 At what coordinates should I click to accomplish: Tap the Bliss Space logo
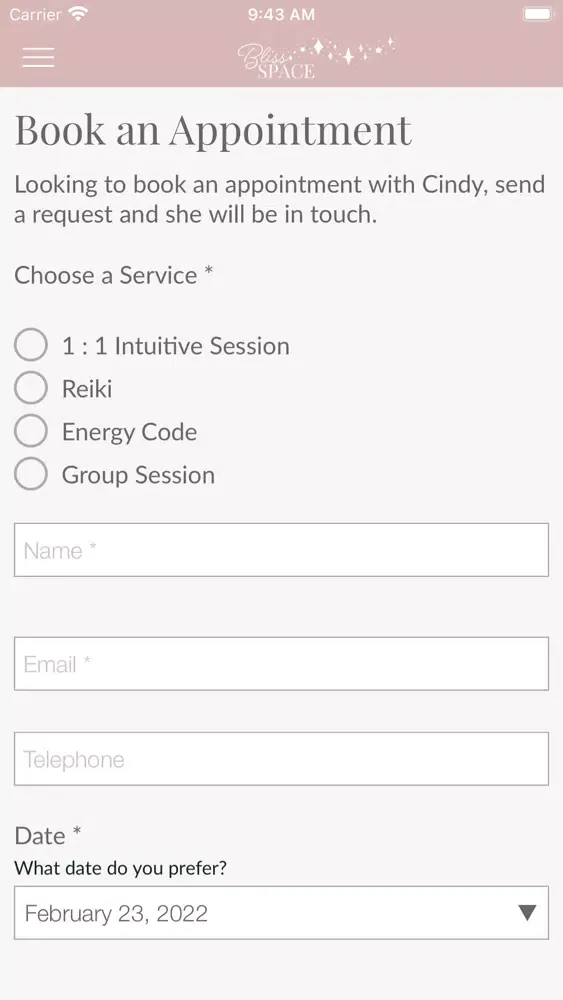click(x=316, y=58)
